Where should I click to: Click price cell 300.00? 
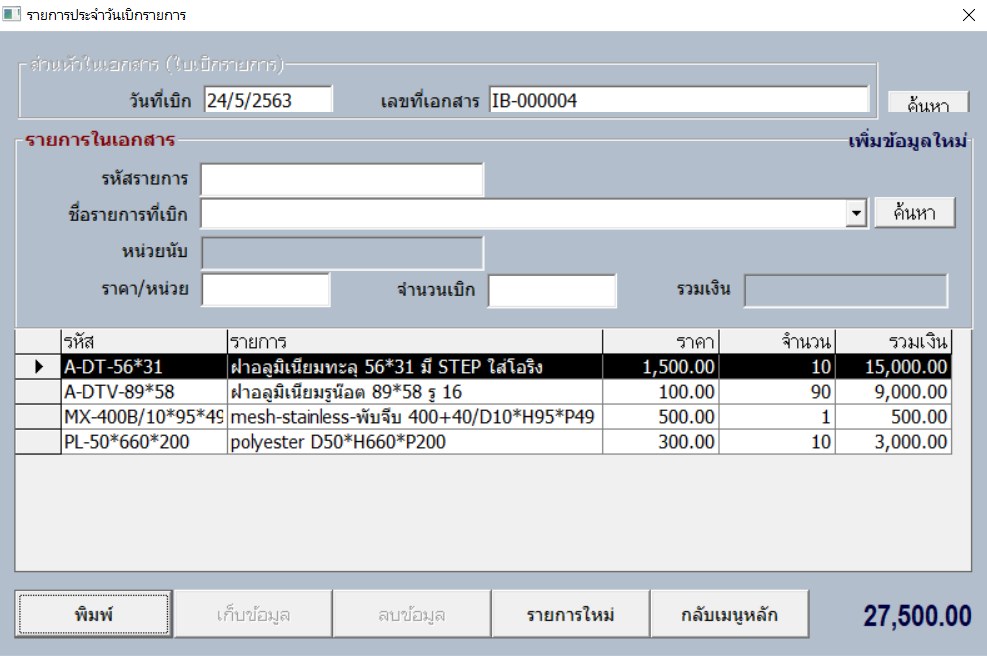660,442
